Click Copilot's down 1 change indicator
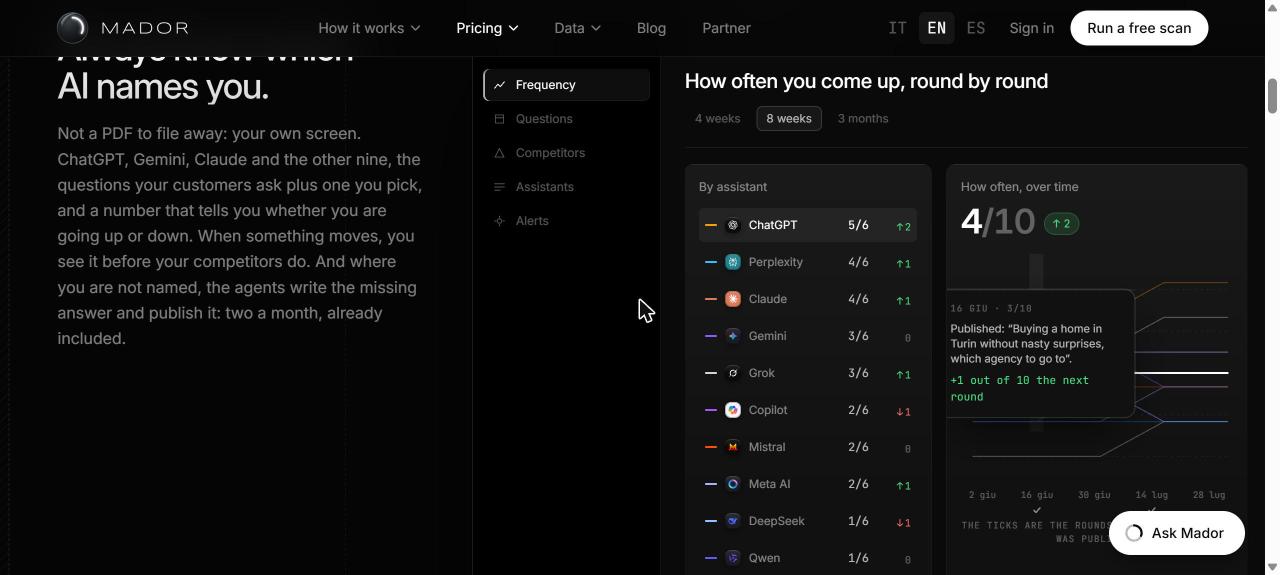The width and height of the screenshot is (1280, 575). click(x=903, y=411)
